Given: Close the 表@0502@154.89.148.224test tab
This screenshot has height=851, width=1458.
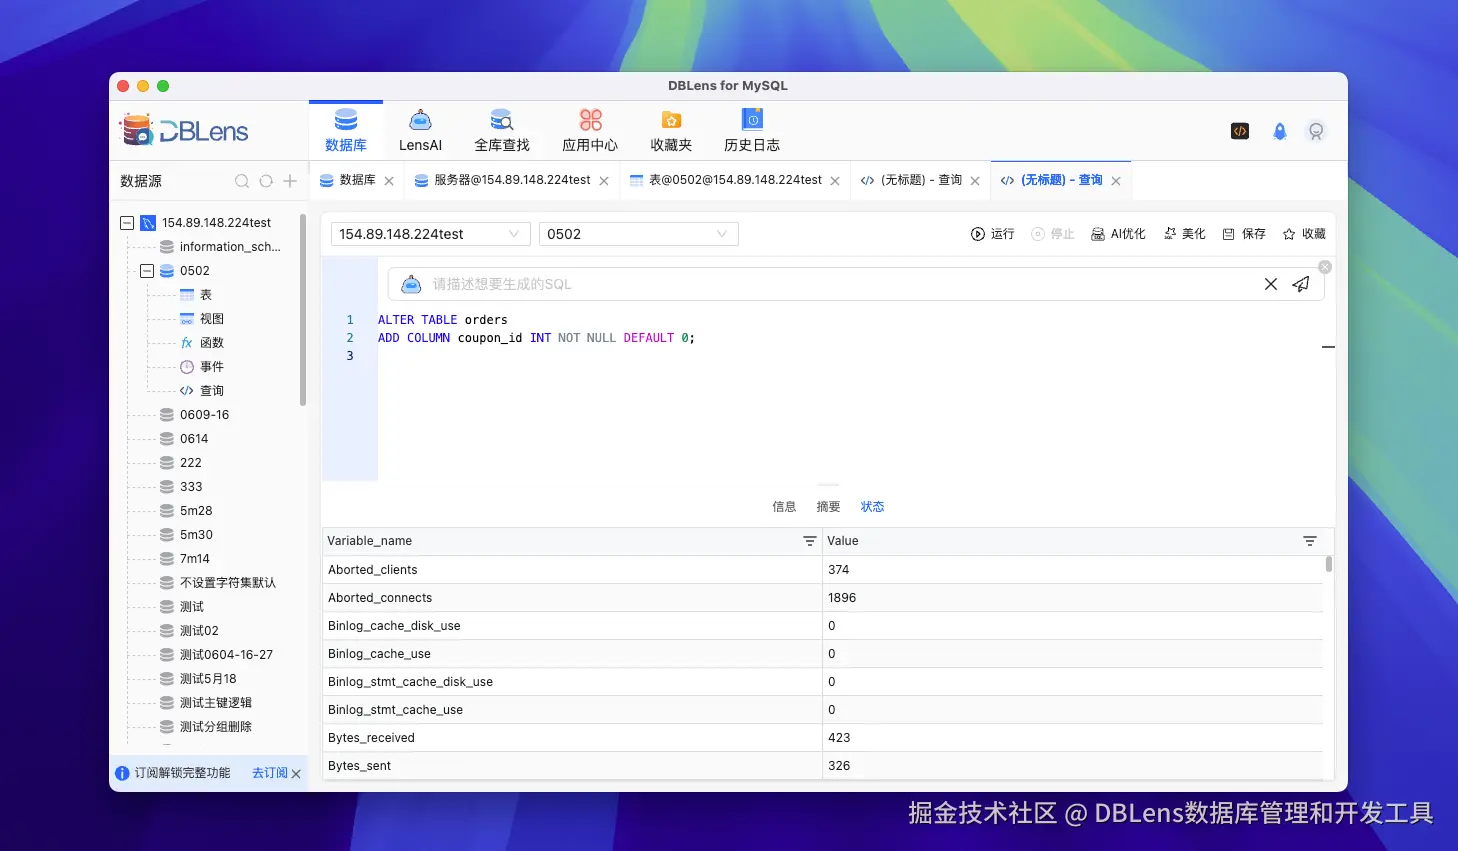Looking at the screenshot, I should (835, 181).
